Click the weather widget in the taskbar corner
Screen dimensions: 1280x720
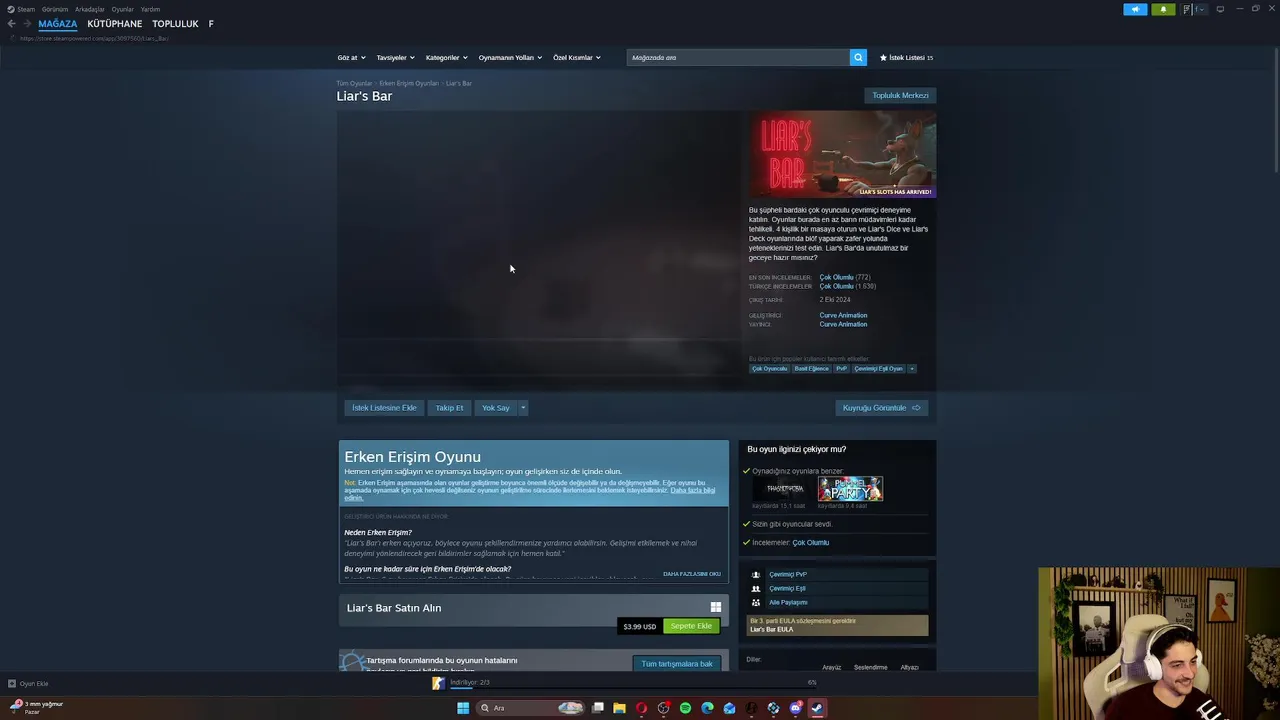[x=36, y=707]
